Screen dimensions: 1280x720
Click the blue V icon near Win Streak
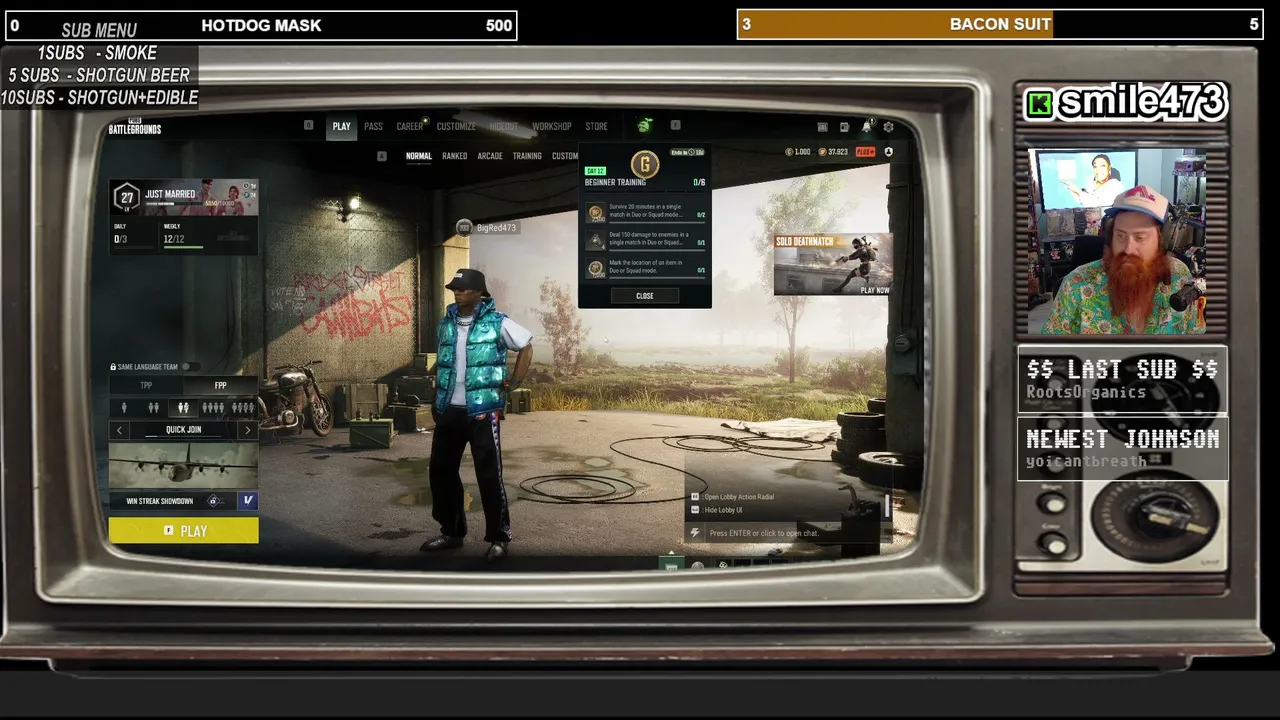(248, 501)
